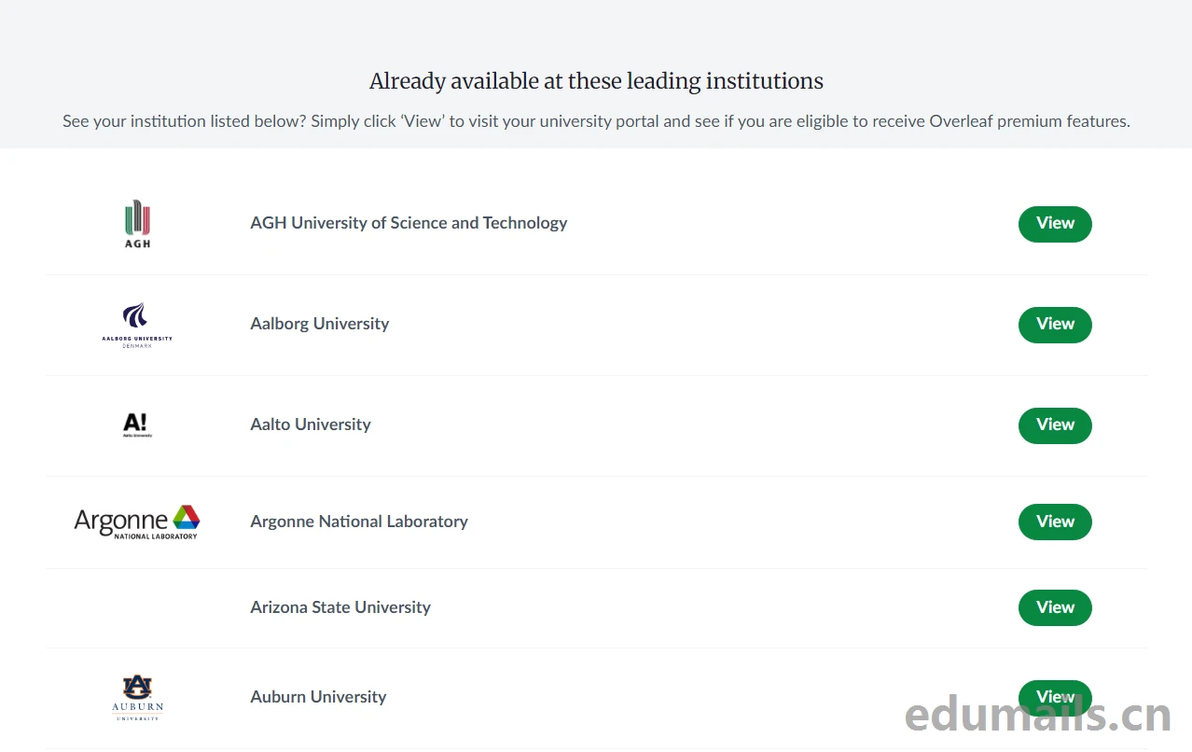
Task: Click the AGH University logo
Action: coord(137,224)
